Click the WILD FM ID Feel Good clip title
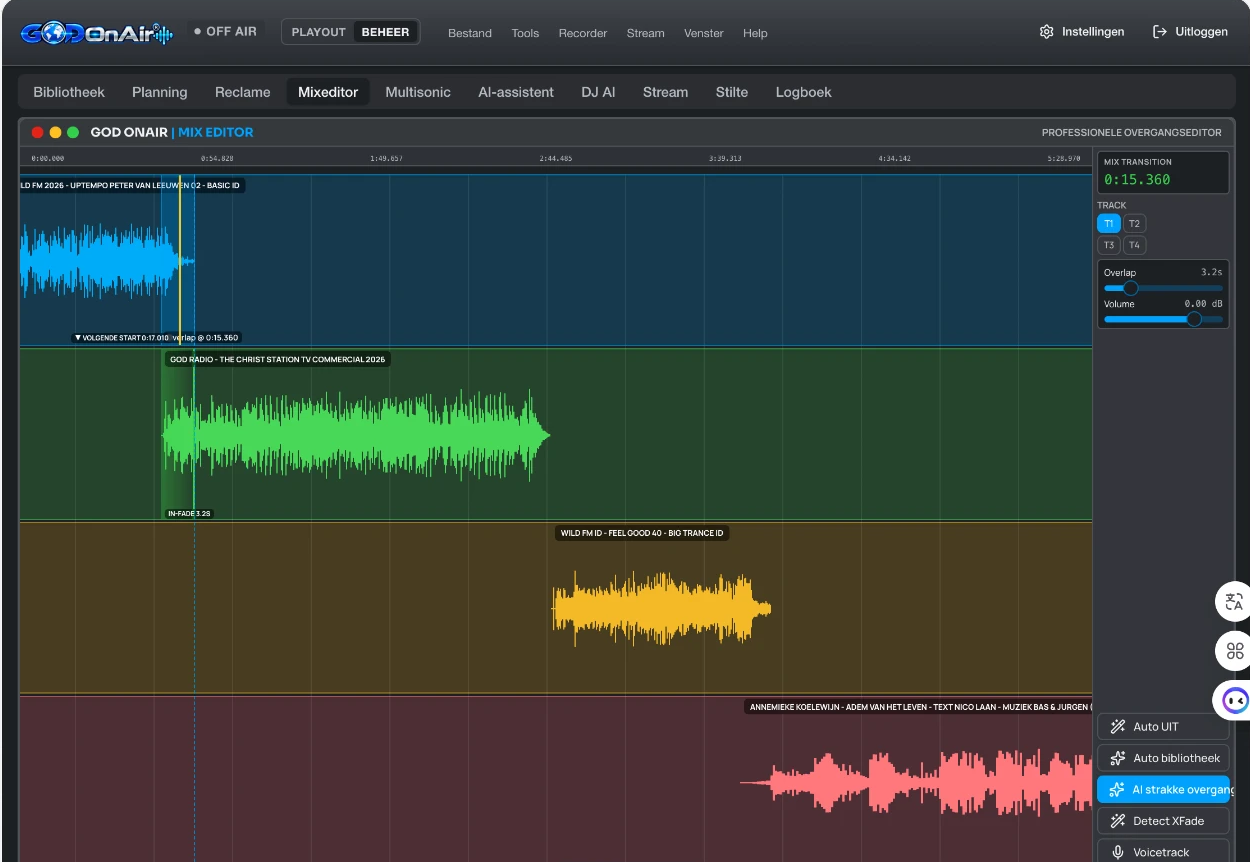The height and width of the screenshot is (862, 1250). point(642,533)
